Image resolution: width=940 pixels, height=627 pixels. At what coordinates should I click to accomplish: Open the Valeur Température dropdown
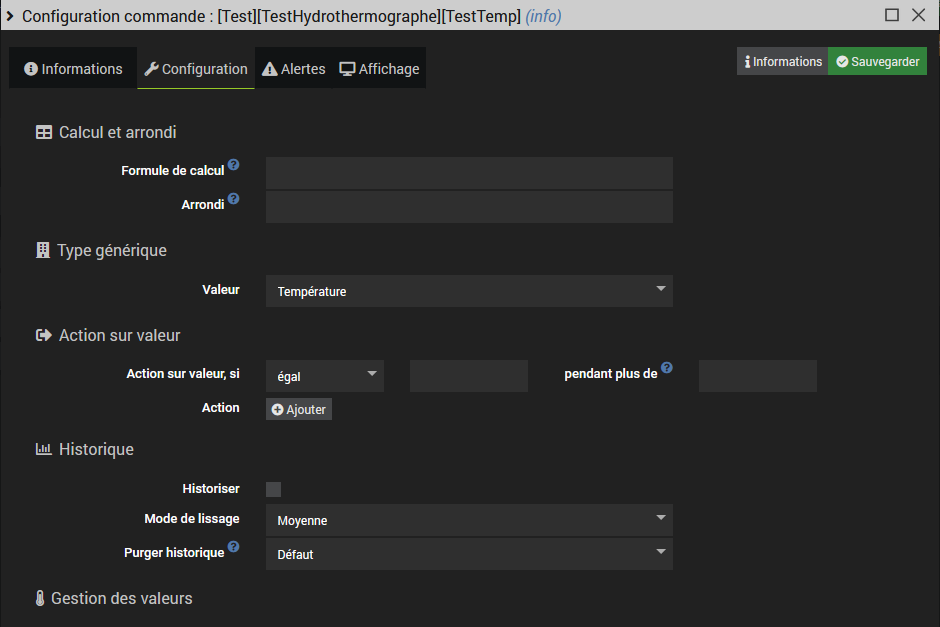click(468, 291)
